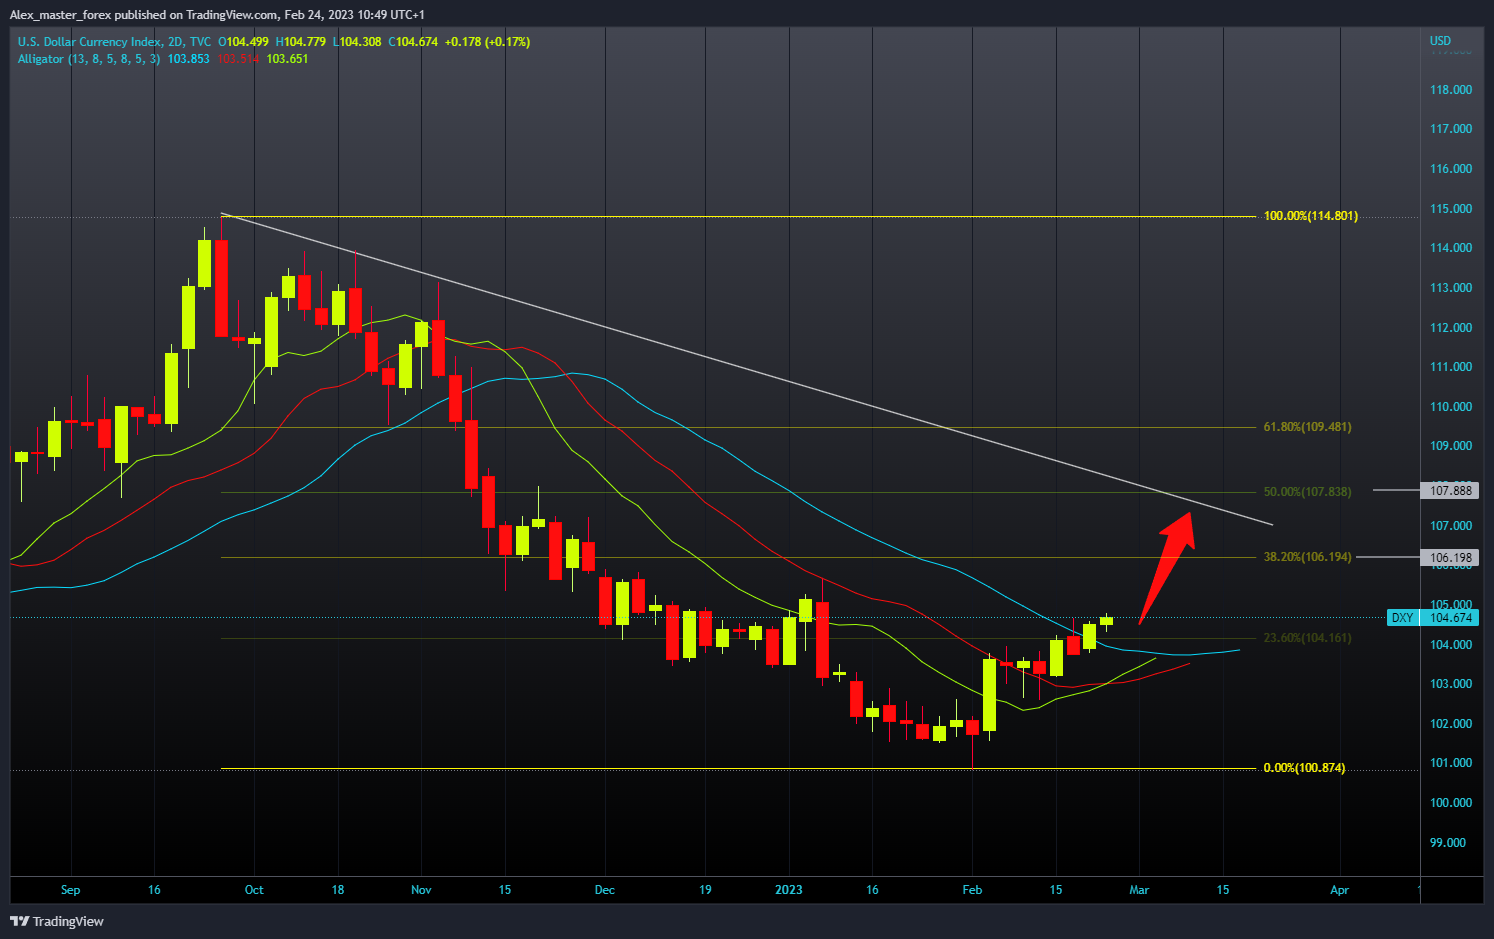The height and width of the screenshot is (939, 1494).
Task: Click the Sep label on time axis
Action: [x=70, y=890]
